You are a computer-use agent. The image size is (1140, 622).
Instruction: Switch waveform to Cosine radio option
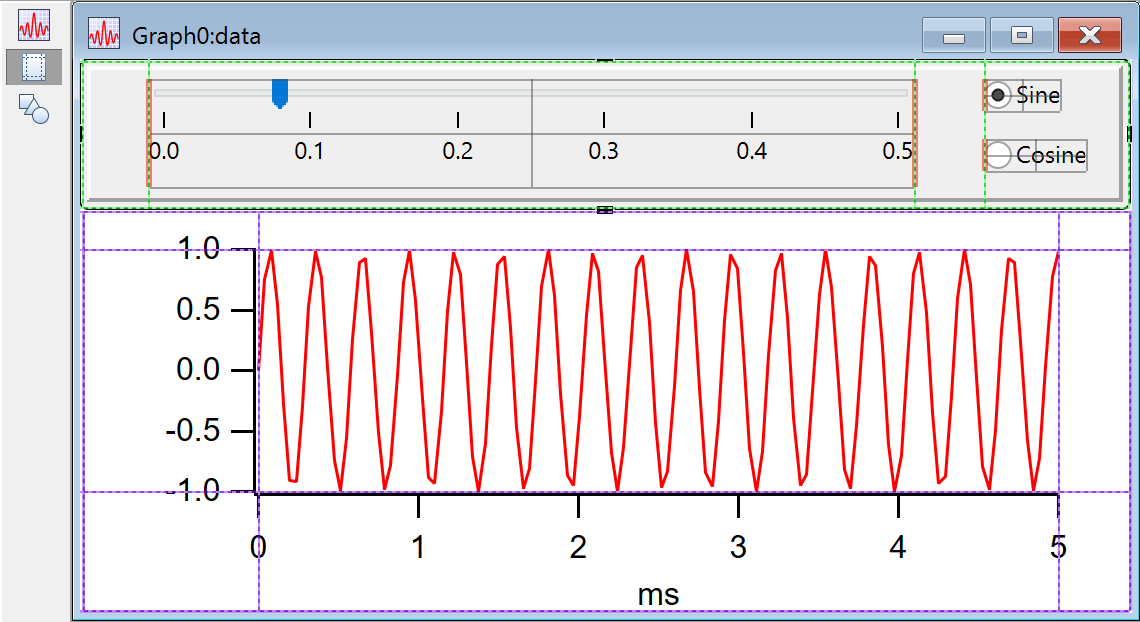pos(998,156)
